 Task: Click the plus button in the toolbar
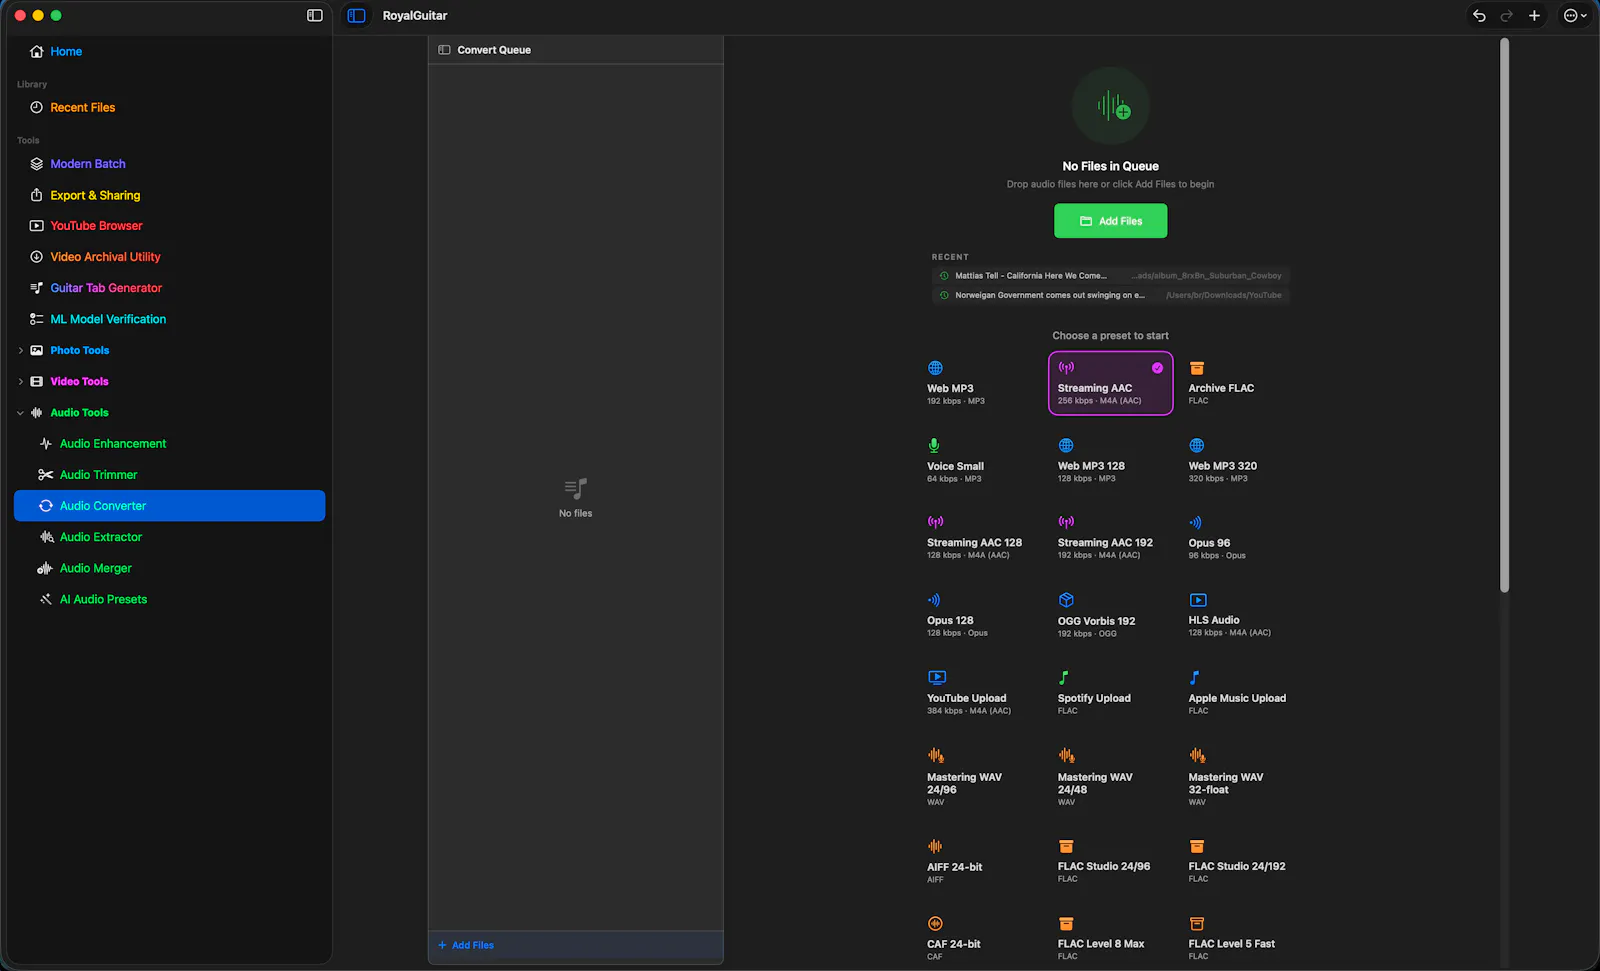tap(1534, 15)
